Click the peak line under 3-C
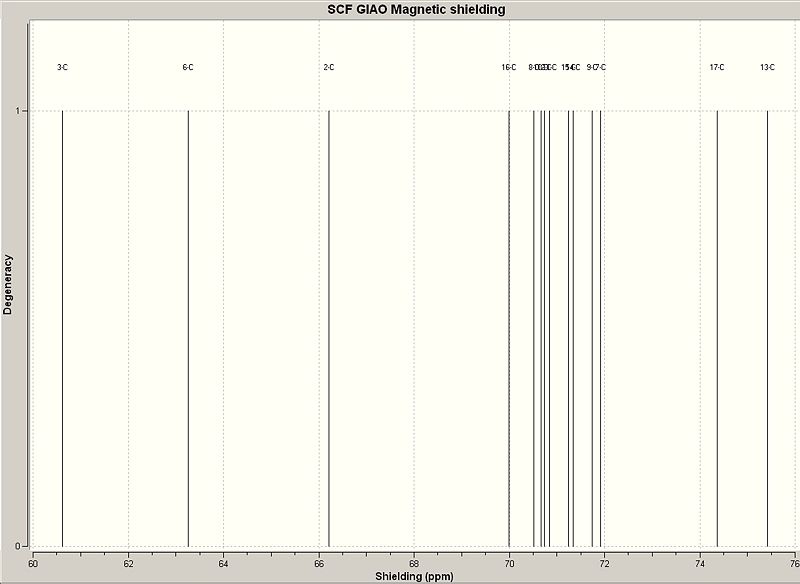800x584 pixels. point(62,328)
